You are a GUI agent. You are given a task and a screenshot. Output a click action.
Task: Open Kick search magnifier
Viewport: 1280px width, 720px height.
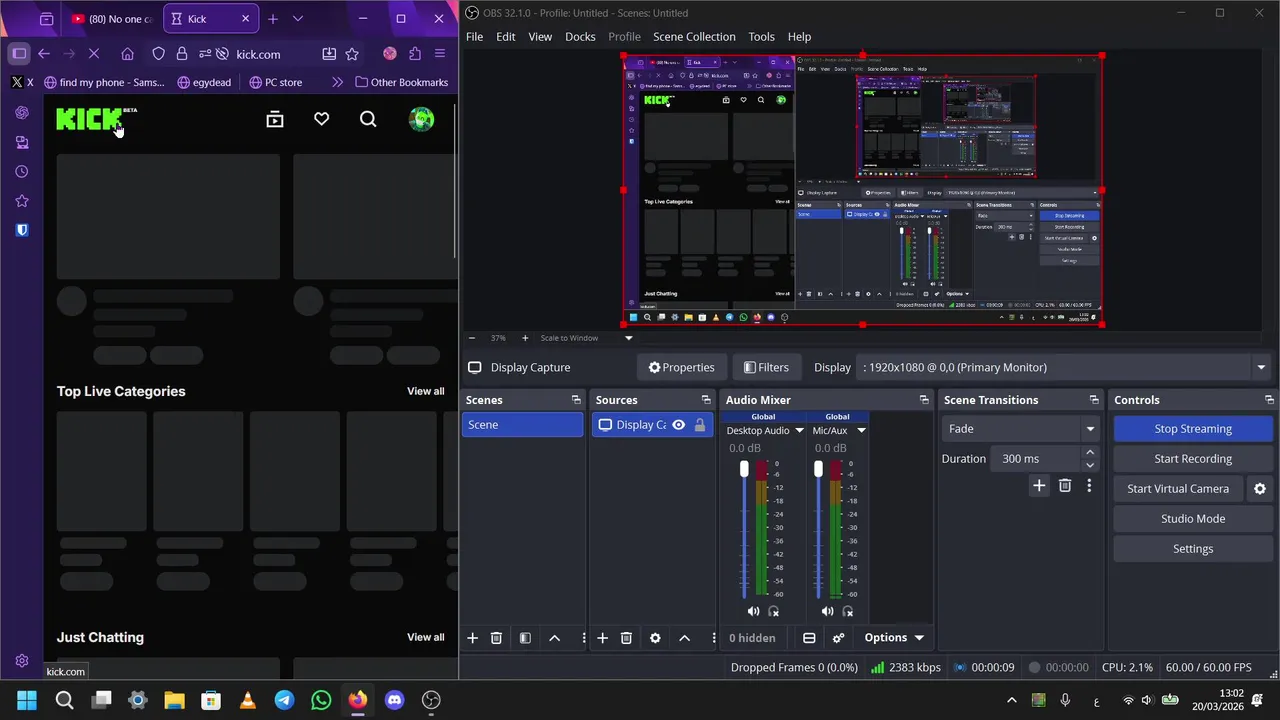[x=368, y=119]
